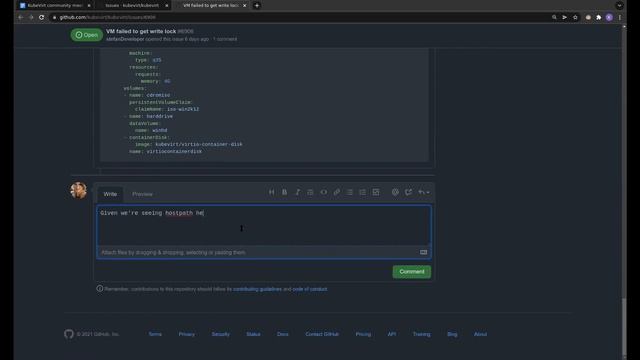Open the saved replies dropdown
The width and height of the screenshot is (640, 360).
point(424,192)
